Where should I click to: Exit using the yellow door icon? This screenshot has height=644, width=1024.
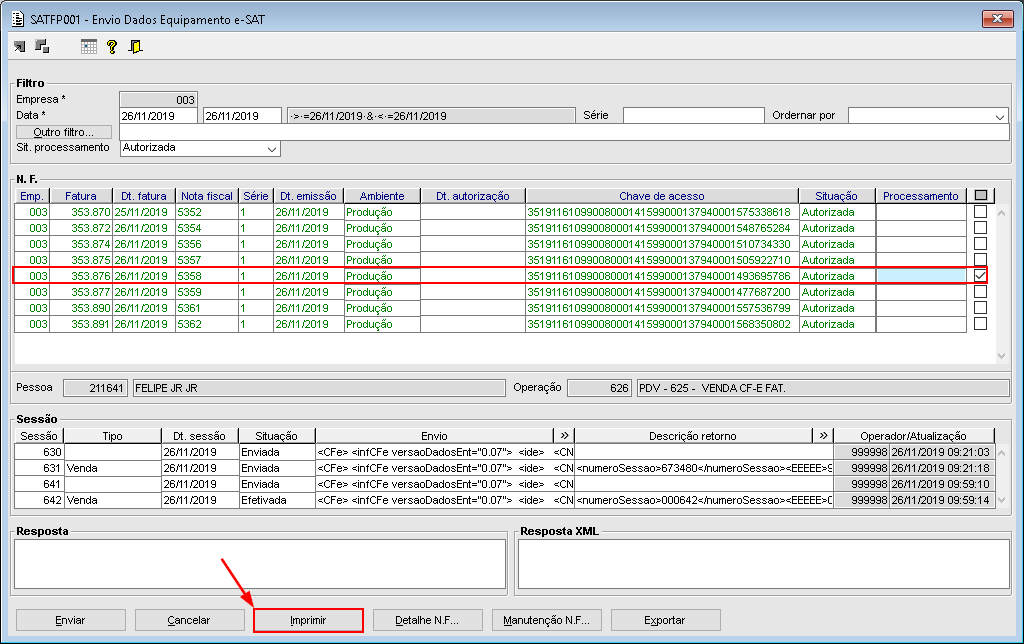click(x=135, y=46)
